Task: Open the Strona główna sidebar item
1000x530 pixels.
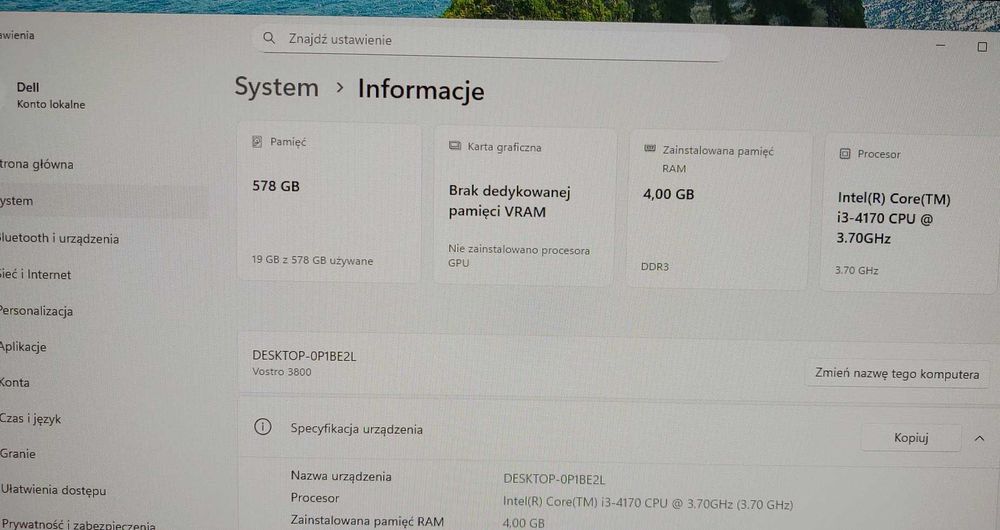Action: pos(36,165)
